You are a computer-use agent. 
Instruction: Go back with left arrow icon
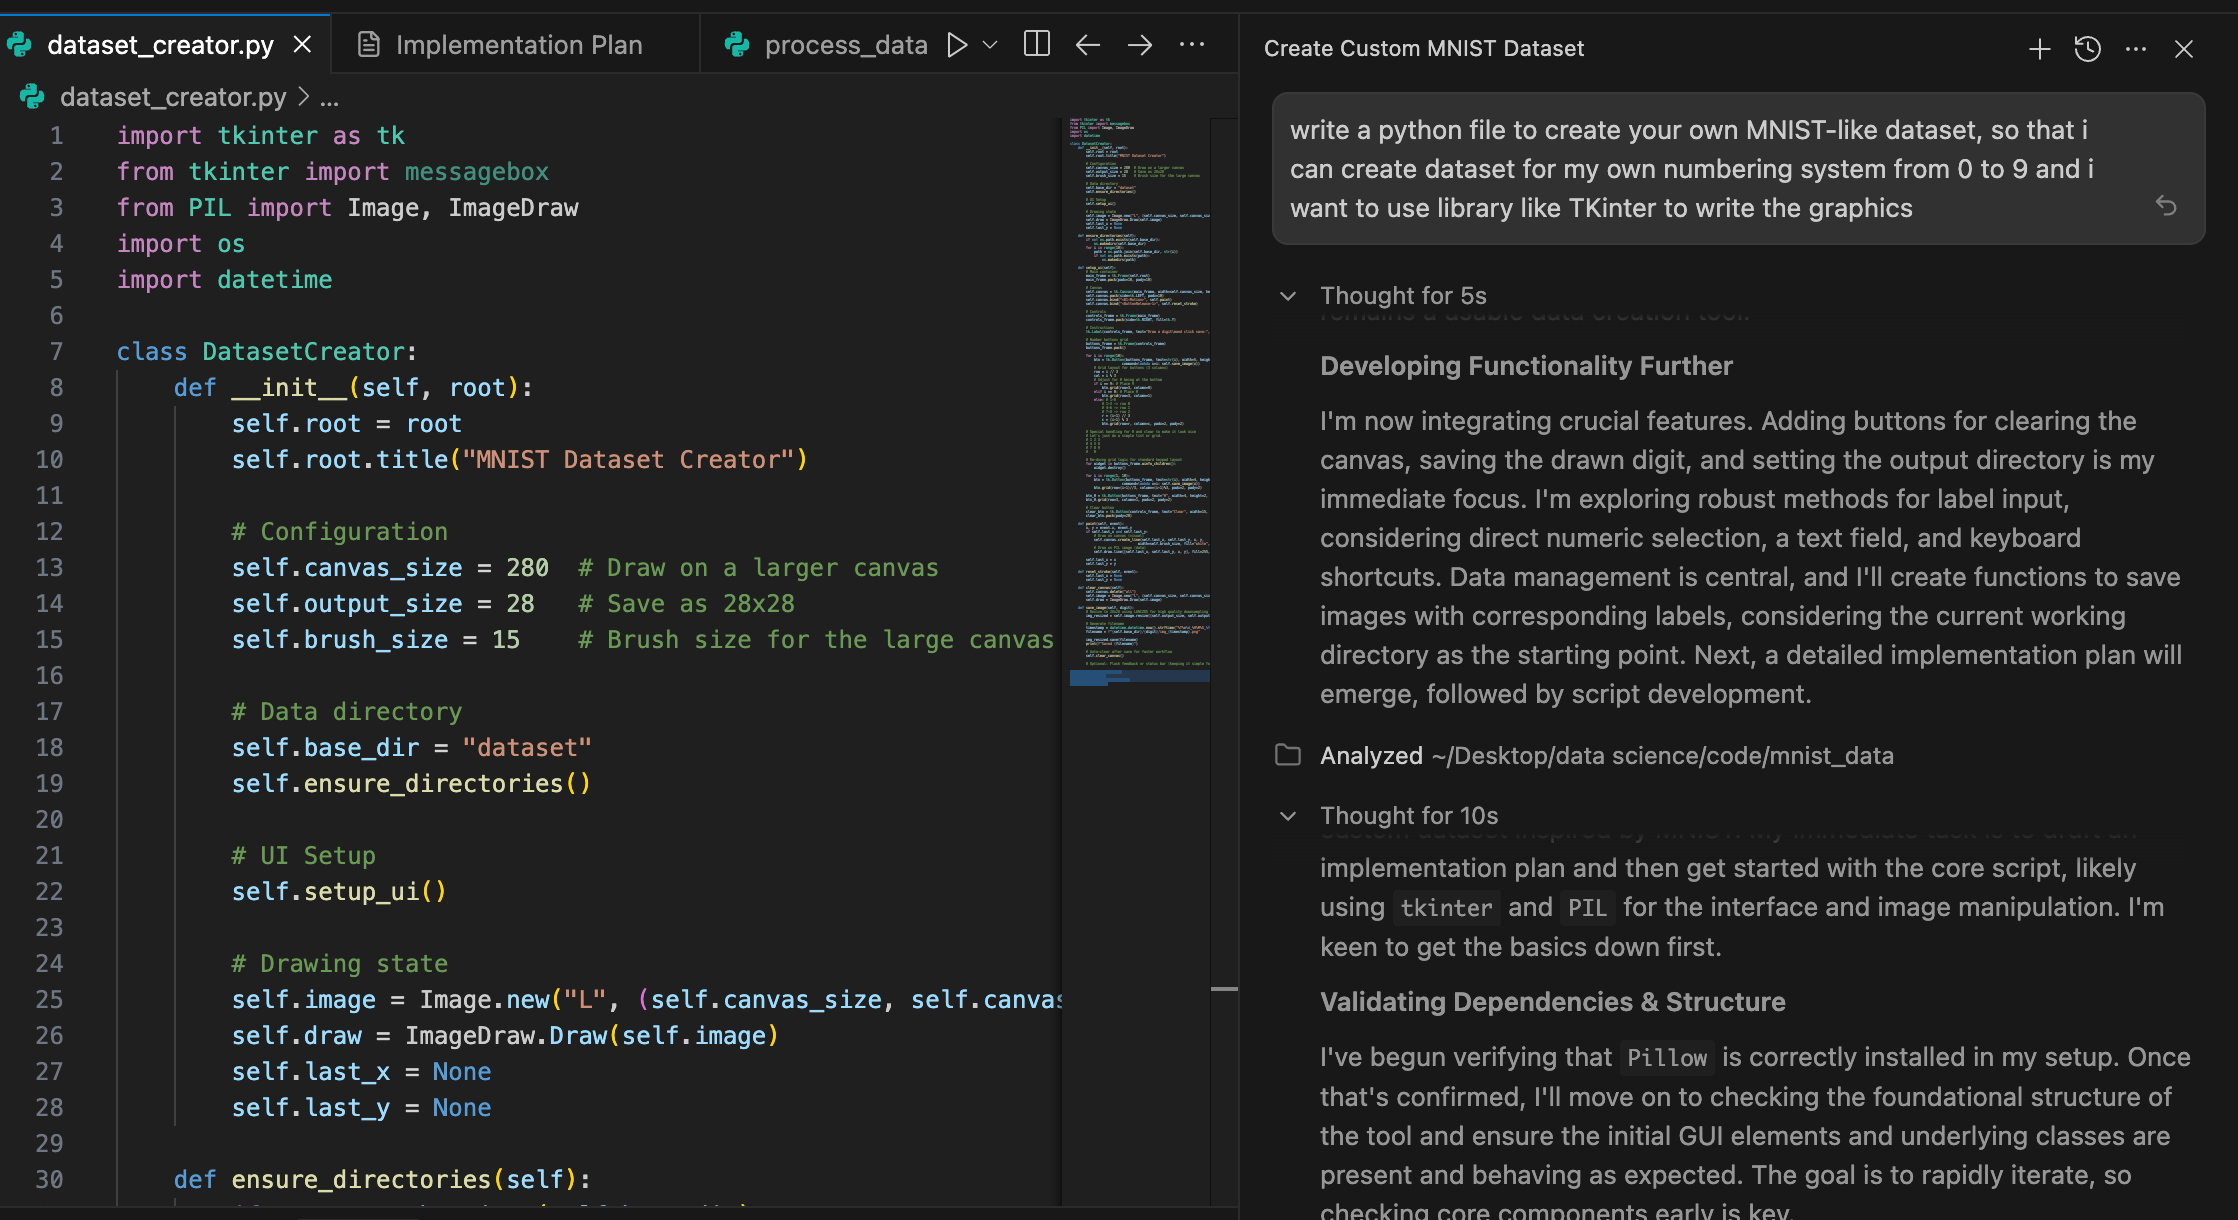[1088, 45]
